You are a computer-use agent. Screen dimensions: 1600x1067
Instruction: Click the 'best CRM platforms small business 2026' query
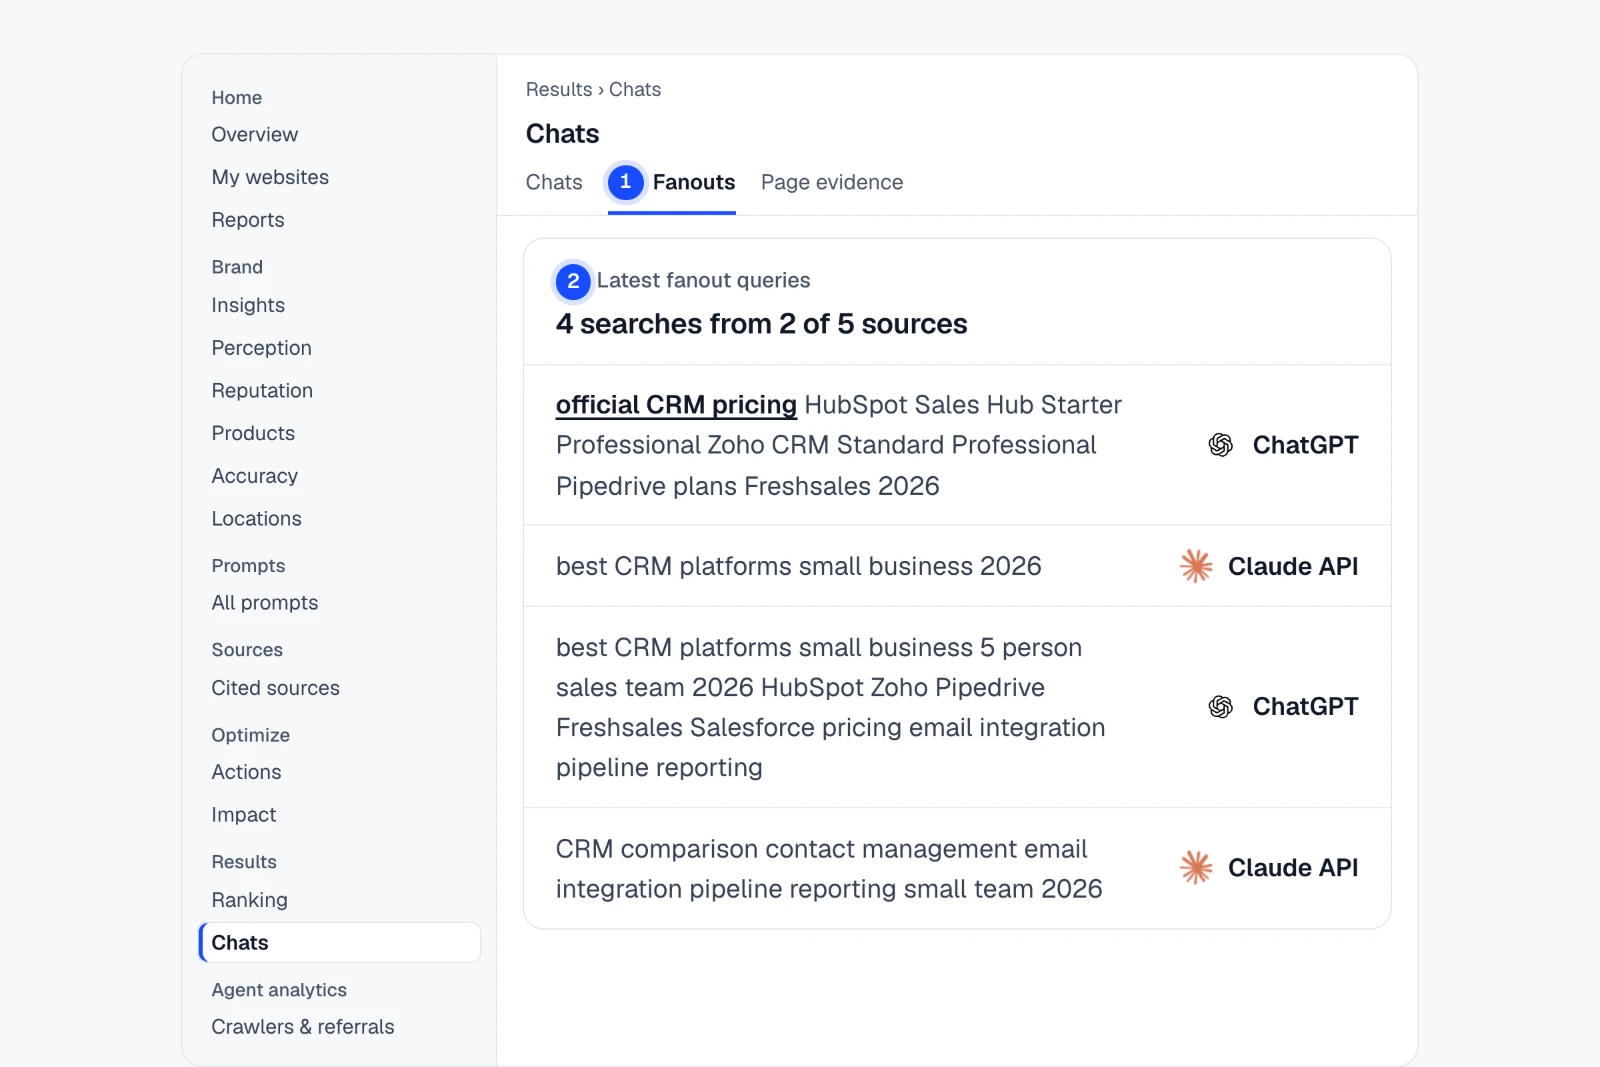click(x=799, y=566)
